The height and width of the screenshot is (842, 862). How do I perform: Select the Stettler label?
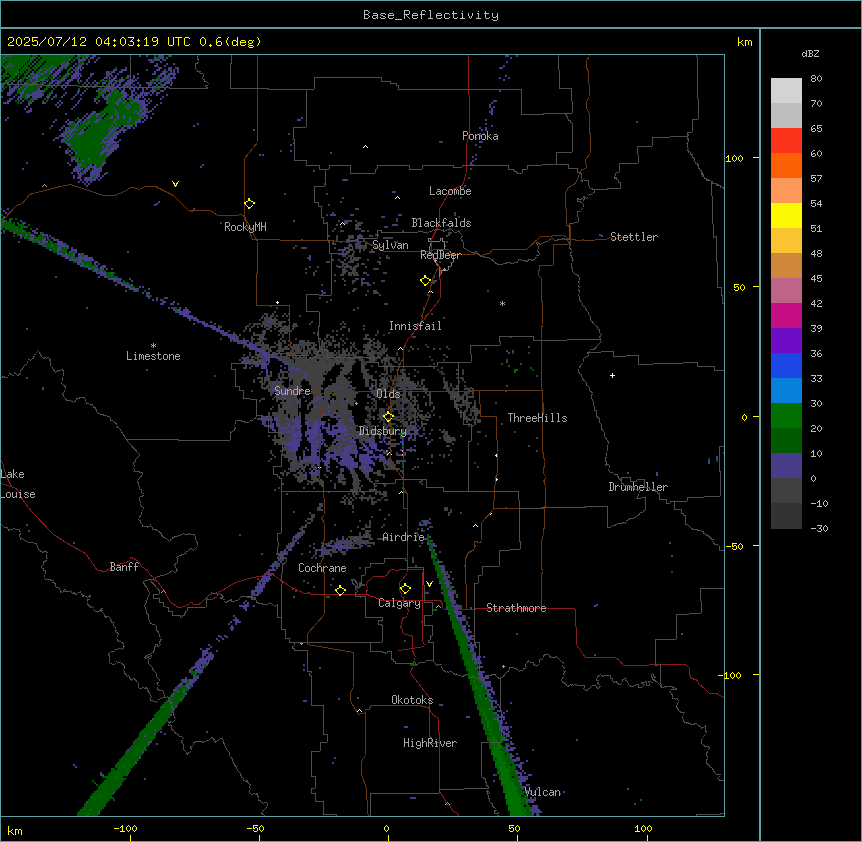[x=634, y=237]
